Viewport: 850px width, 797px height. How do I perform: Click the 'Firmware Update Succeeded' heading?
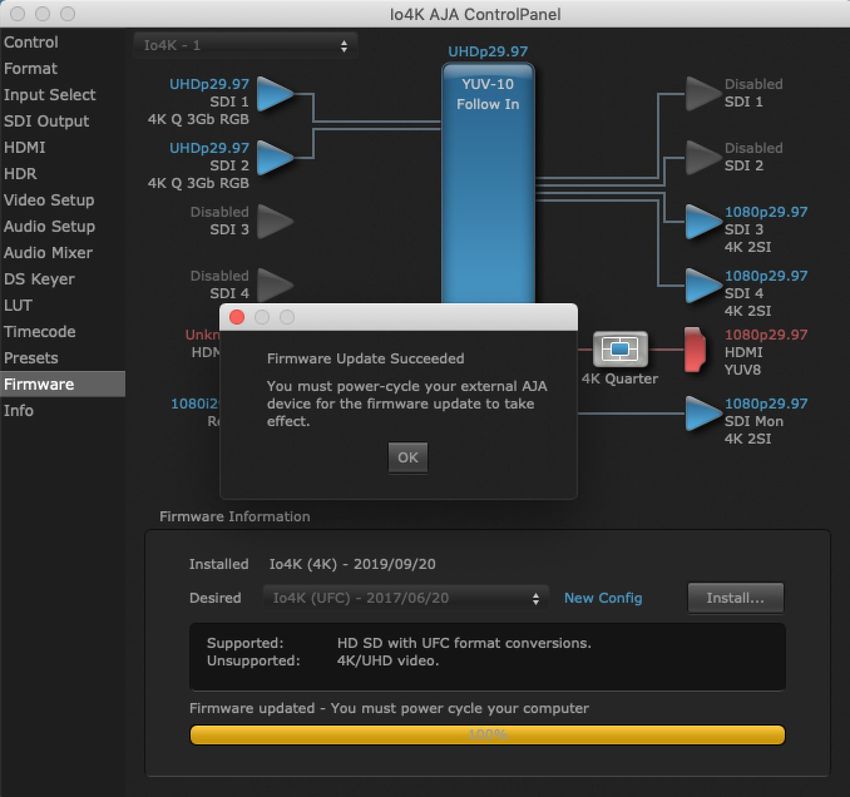365,358
